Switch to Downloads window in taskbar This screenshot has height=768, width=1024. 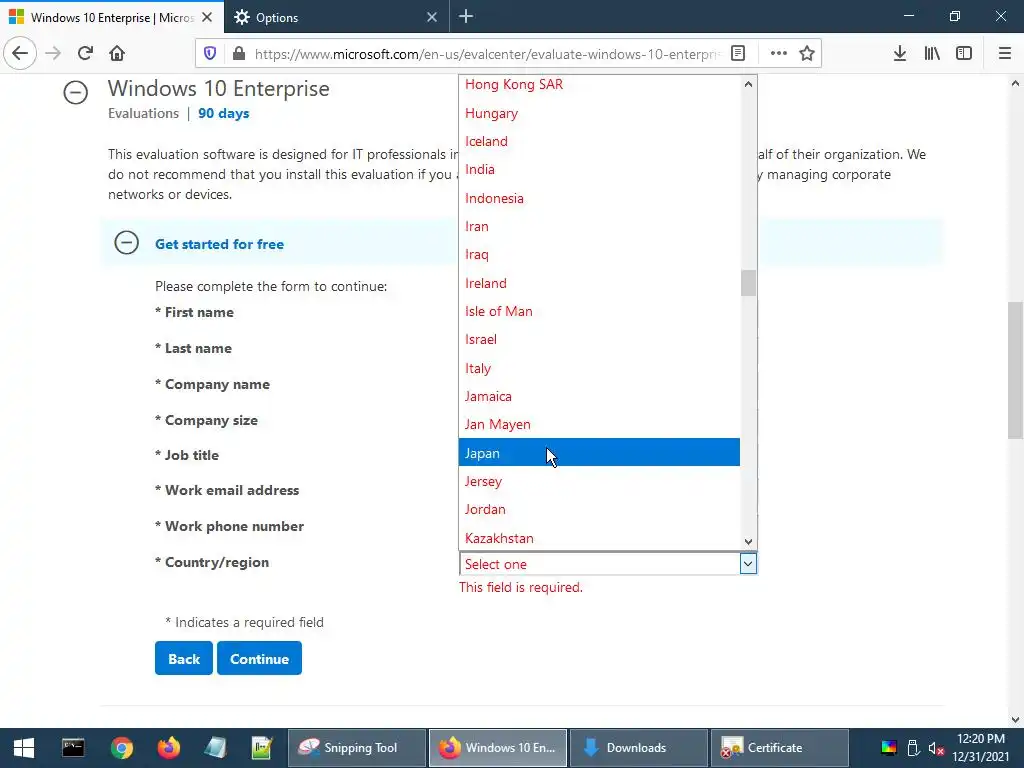click(639, 748)
